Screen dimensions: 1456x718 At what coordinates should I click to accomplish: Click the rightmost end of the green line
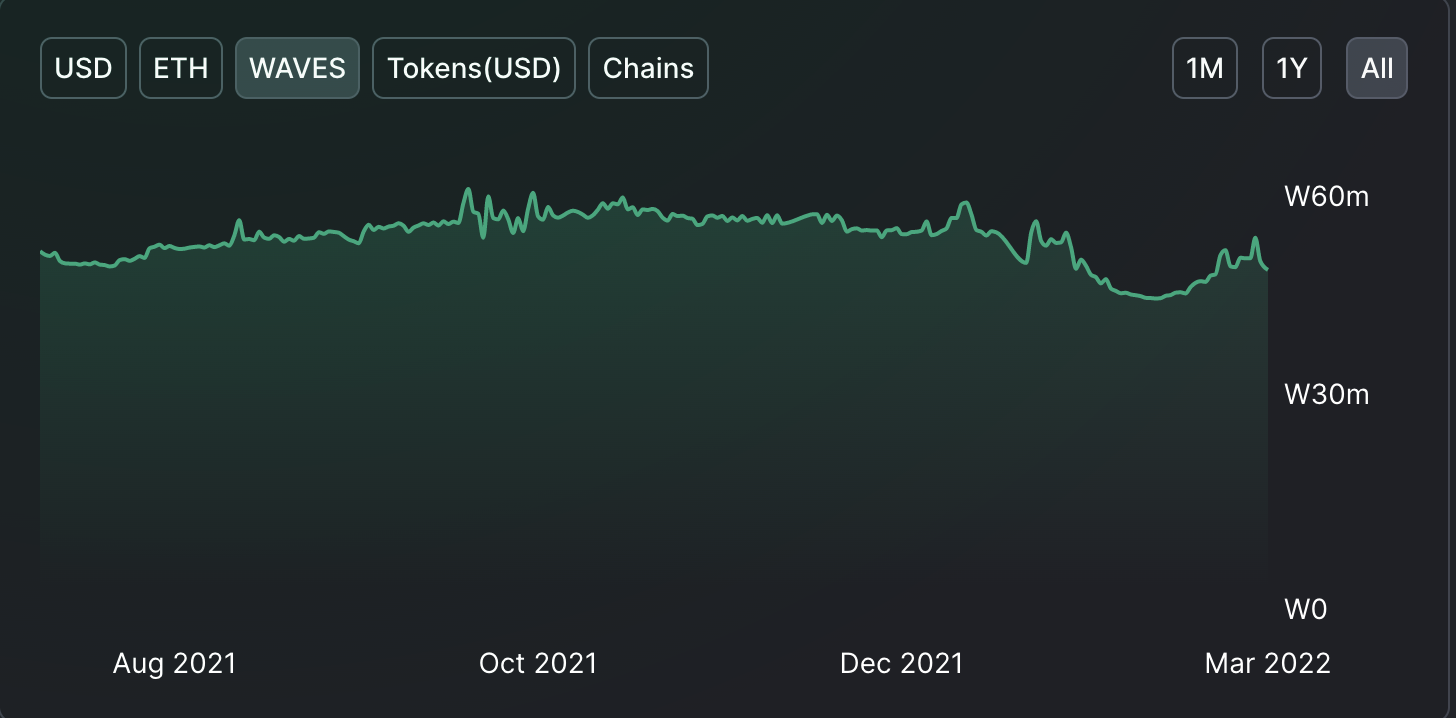pos(1267,269)
